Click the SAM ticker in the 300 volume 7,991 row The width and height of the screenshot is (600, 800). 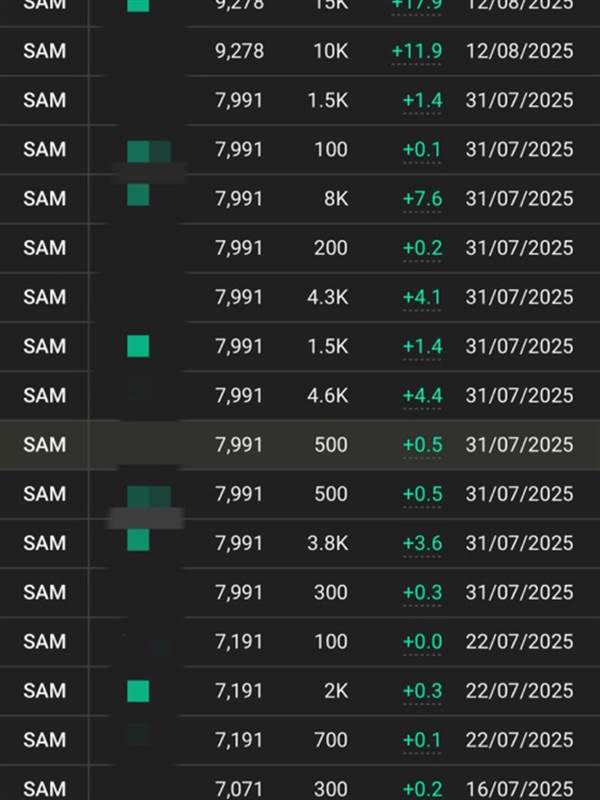pos(45,593)
